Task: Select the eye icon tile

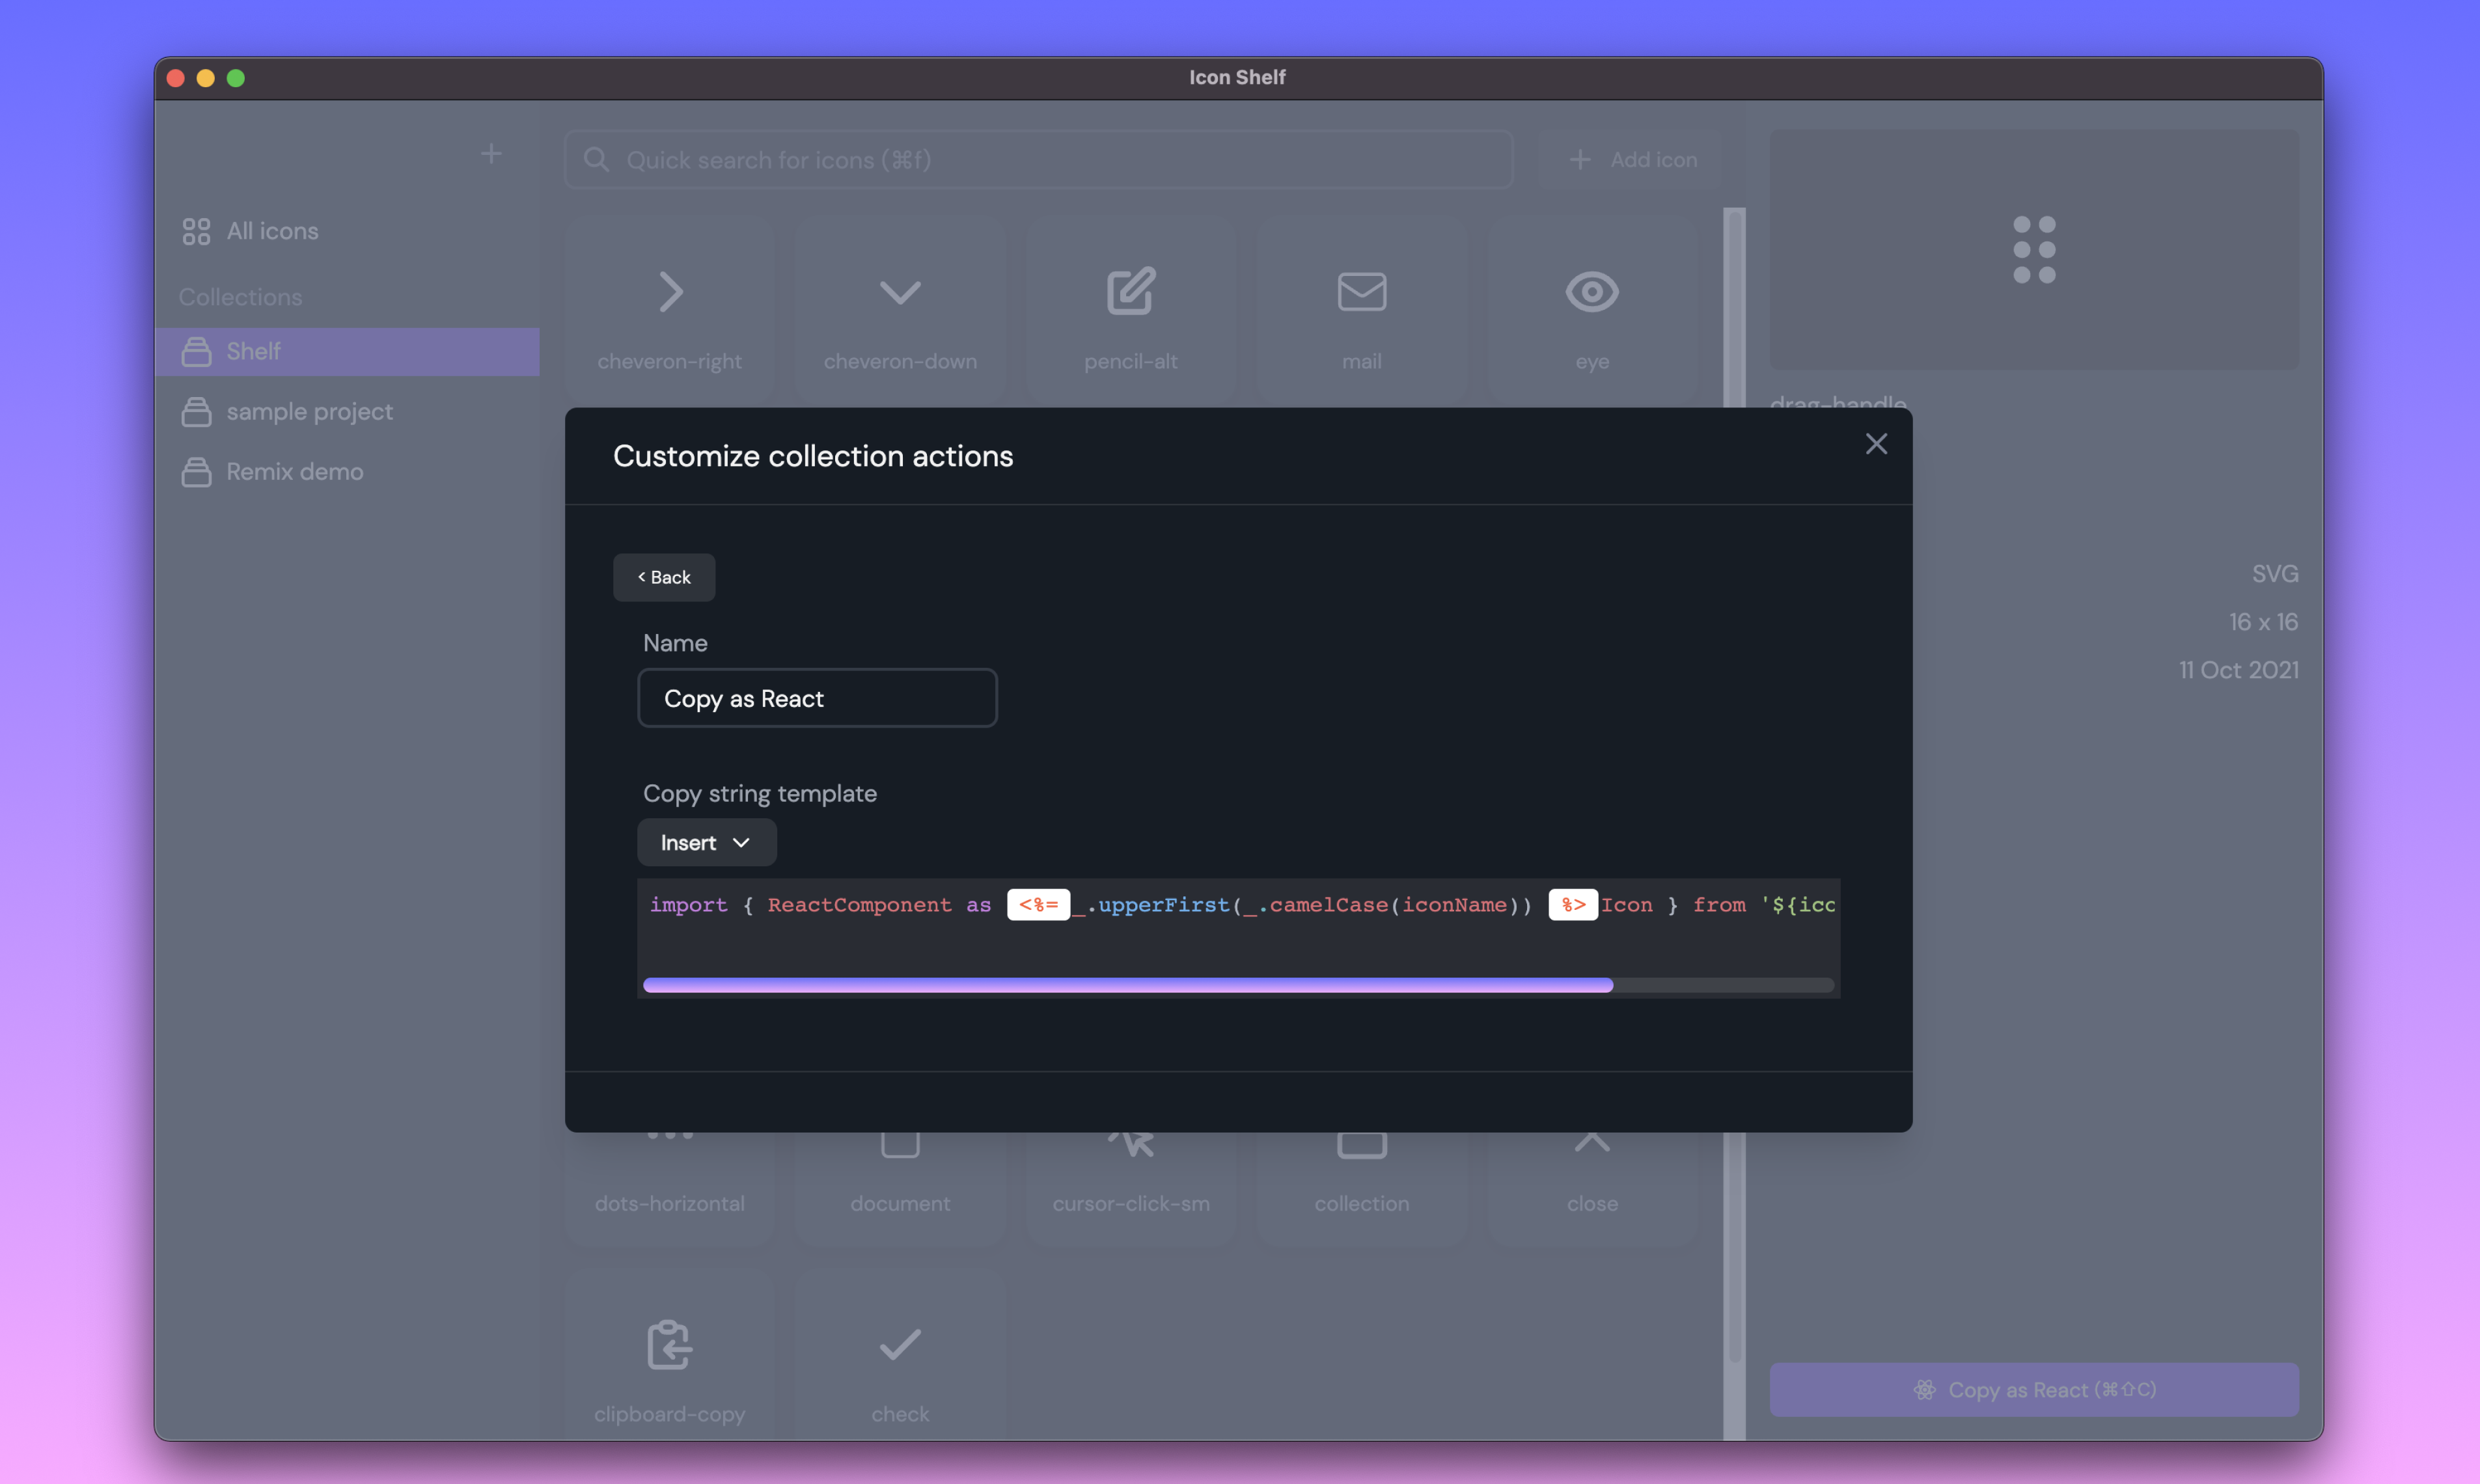Action: (x=1592, y=310)
